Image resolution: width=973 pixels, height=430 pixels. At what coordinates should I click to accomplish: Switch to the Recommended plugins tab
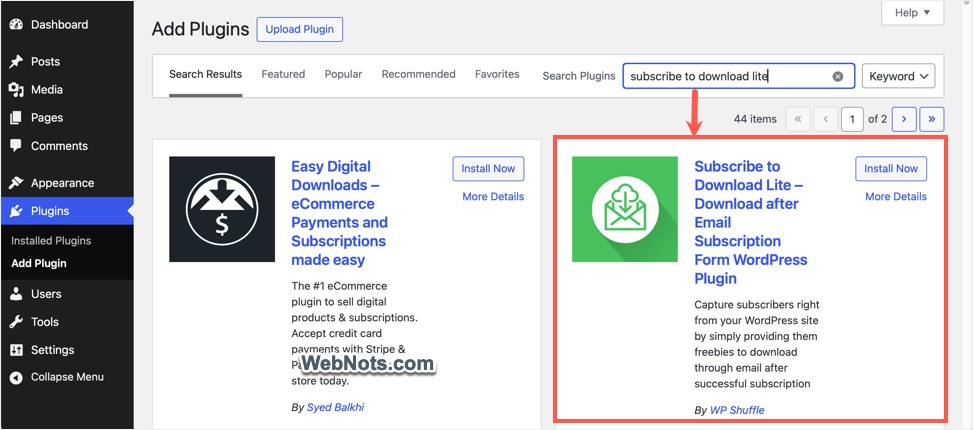tap(418, 74)
